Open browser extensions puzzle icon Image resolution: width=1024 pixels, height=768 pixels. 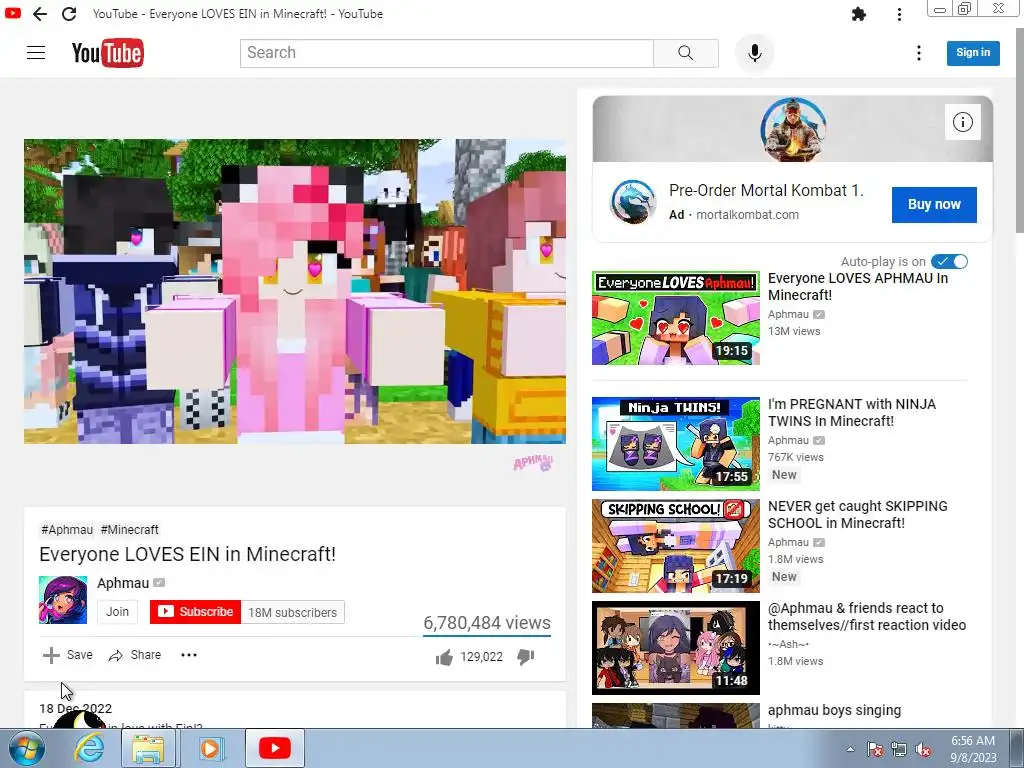[x=859, y=14]
